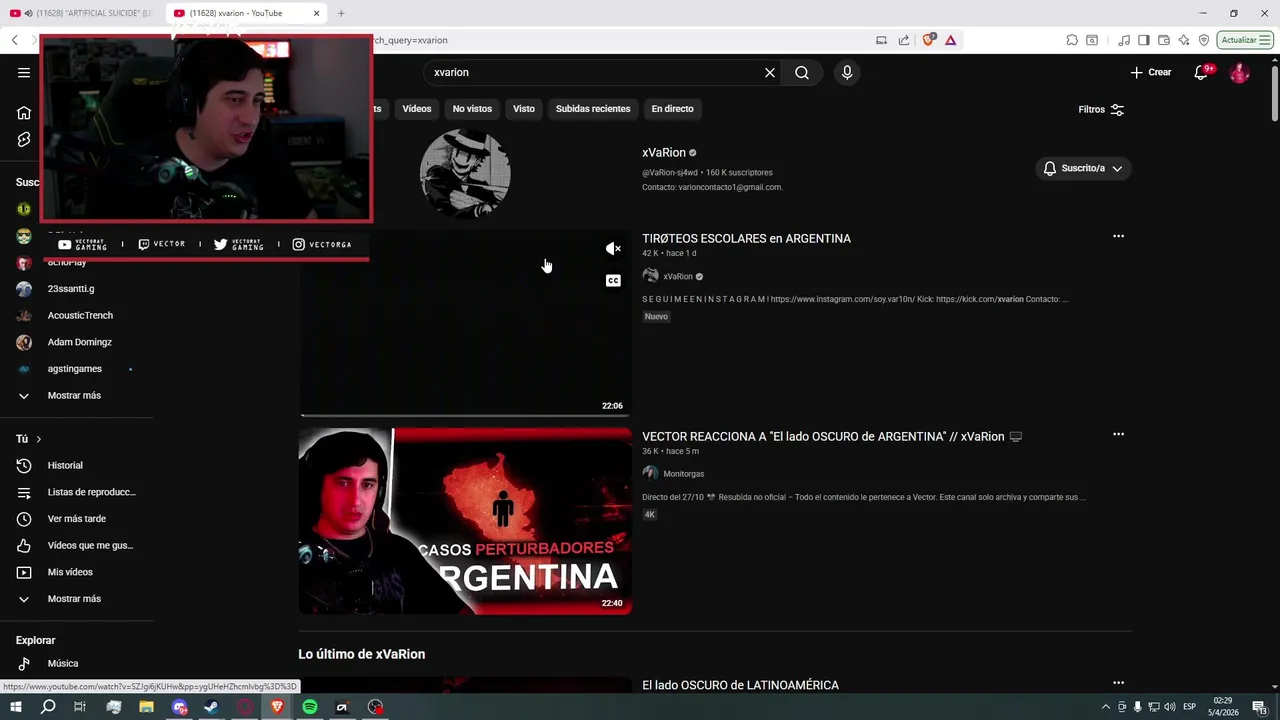Click the page vertical scrollbar
1280x720 pixels.
tap(1274, 92)
